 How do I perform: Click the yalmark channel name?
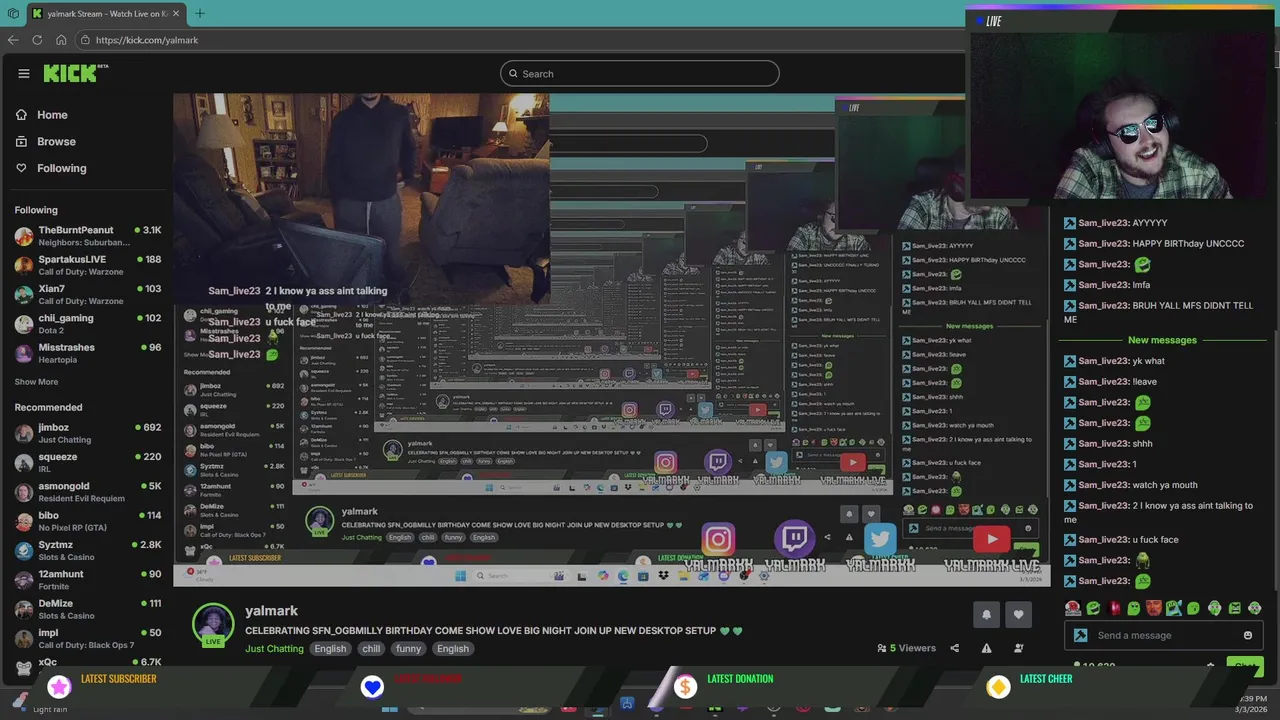tap(271, 611)
